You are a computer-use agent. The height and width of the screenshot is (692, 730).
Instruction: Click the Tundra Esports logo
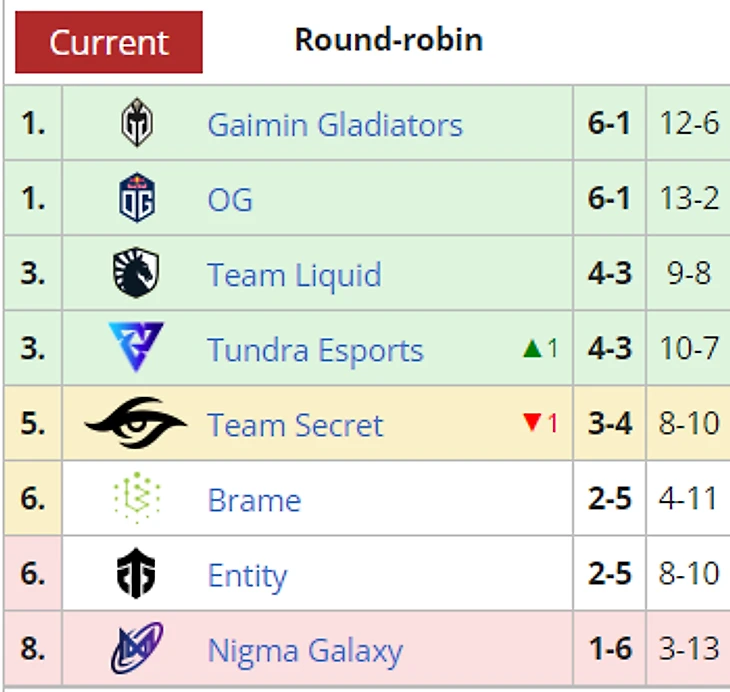137,349
